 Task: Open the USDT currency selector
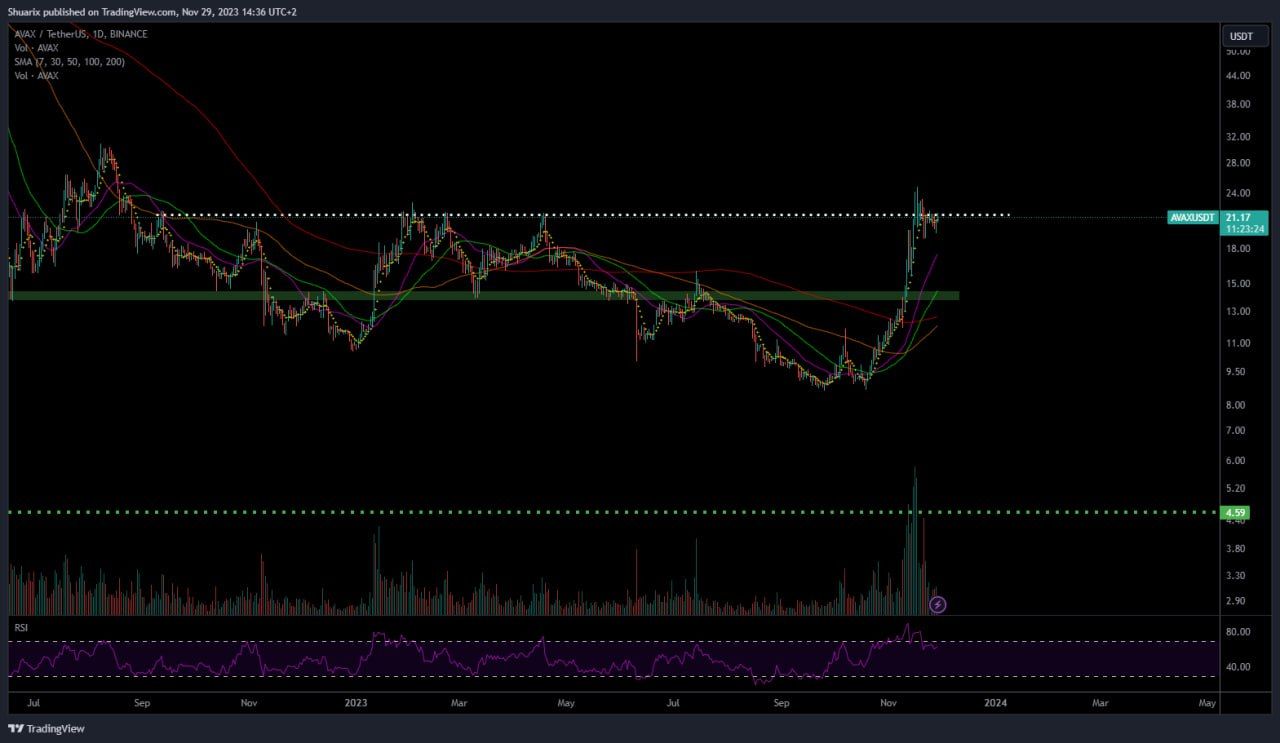[1243, 37]
